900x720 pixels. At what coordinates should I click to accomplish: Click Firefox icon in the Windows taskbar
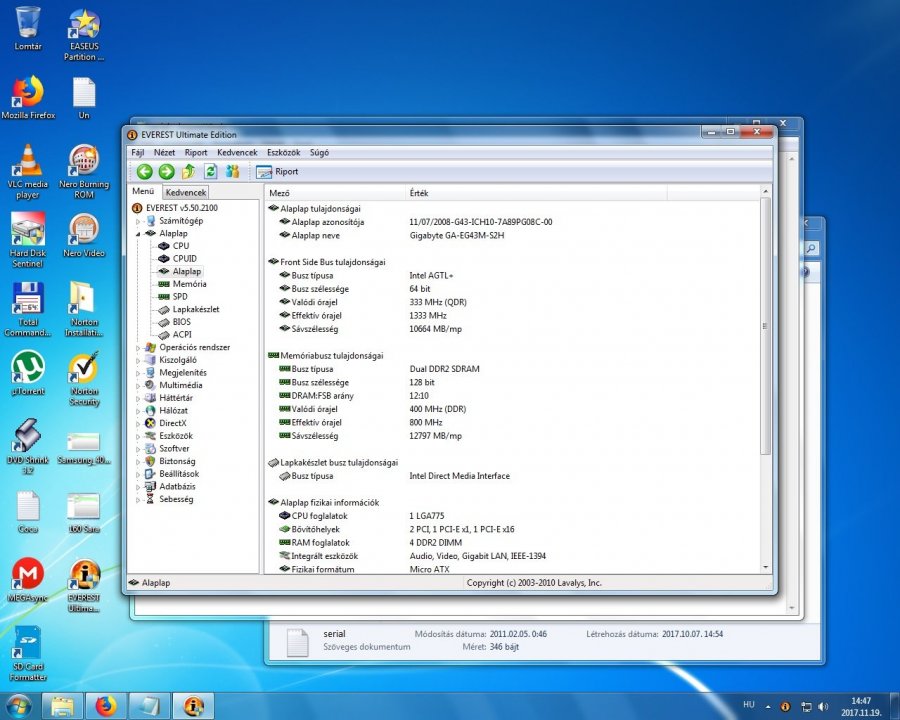point(106,705)
